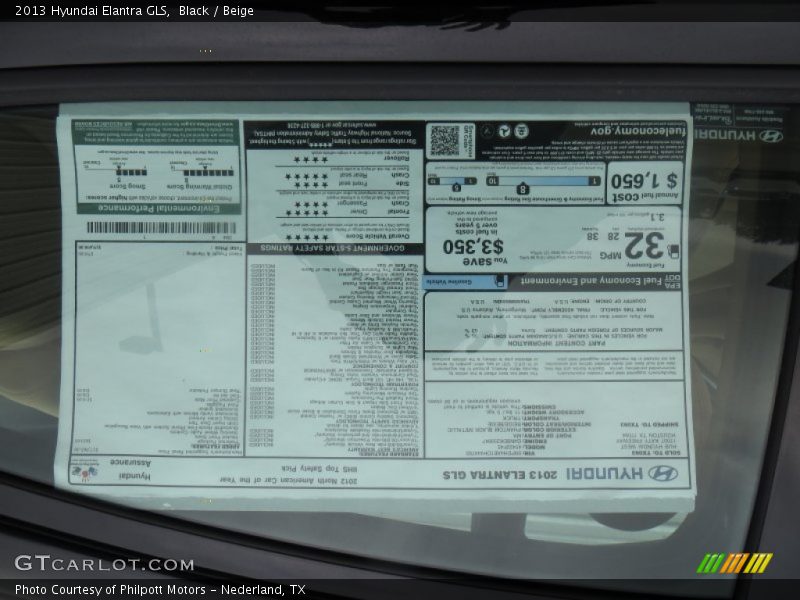Click the barcode under Environmental Performance

(161, 228)
